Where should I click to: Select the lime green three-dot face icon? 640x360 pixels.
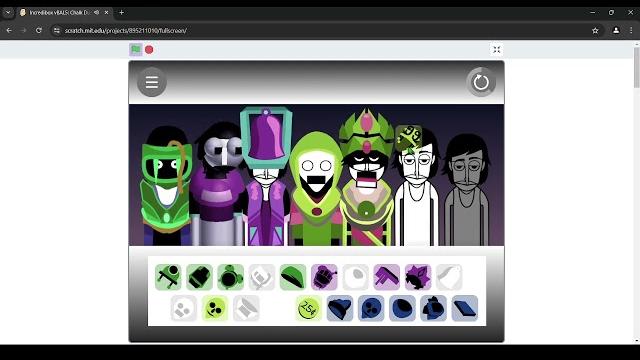coord(215,308)
